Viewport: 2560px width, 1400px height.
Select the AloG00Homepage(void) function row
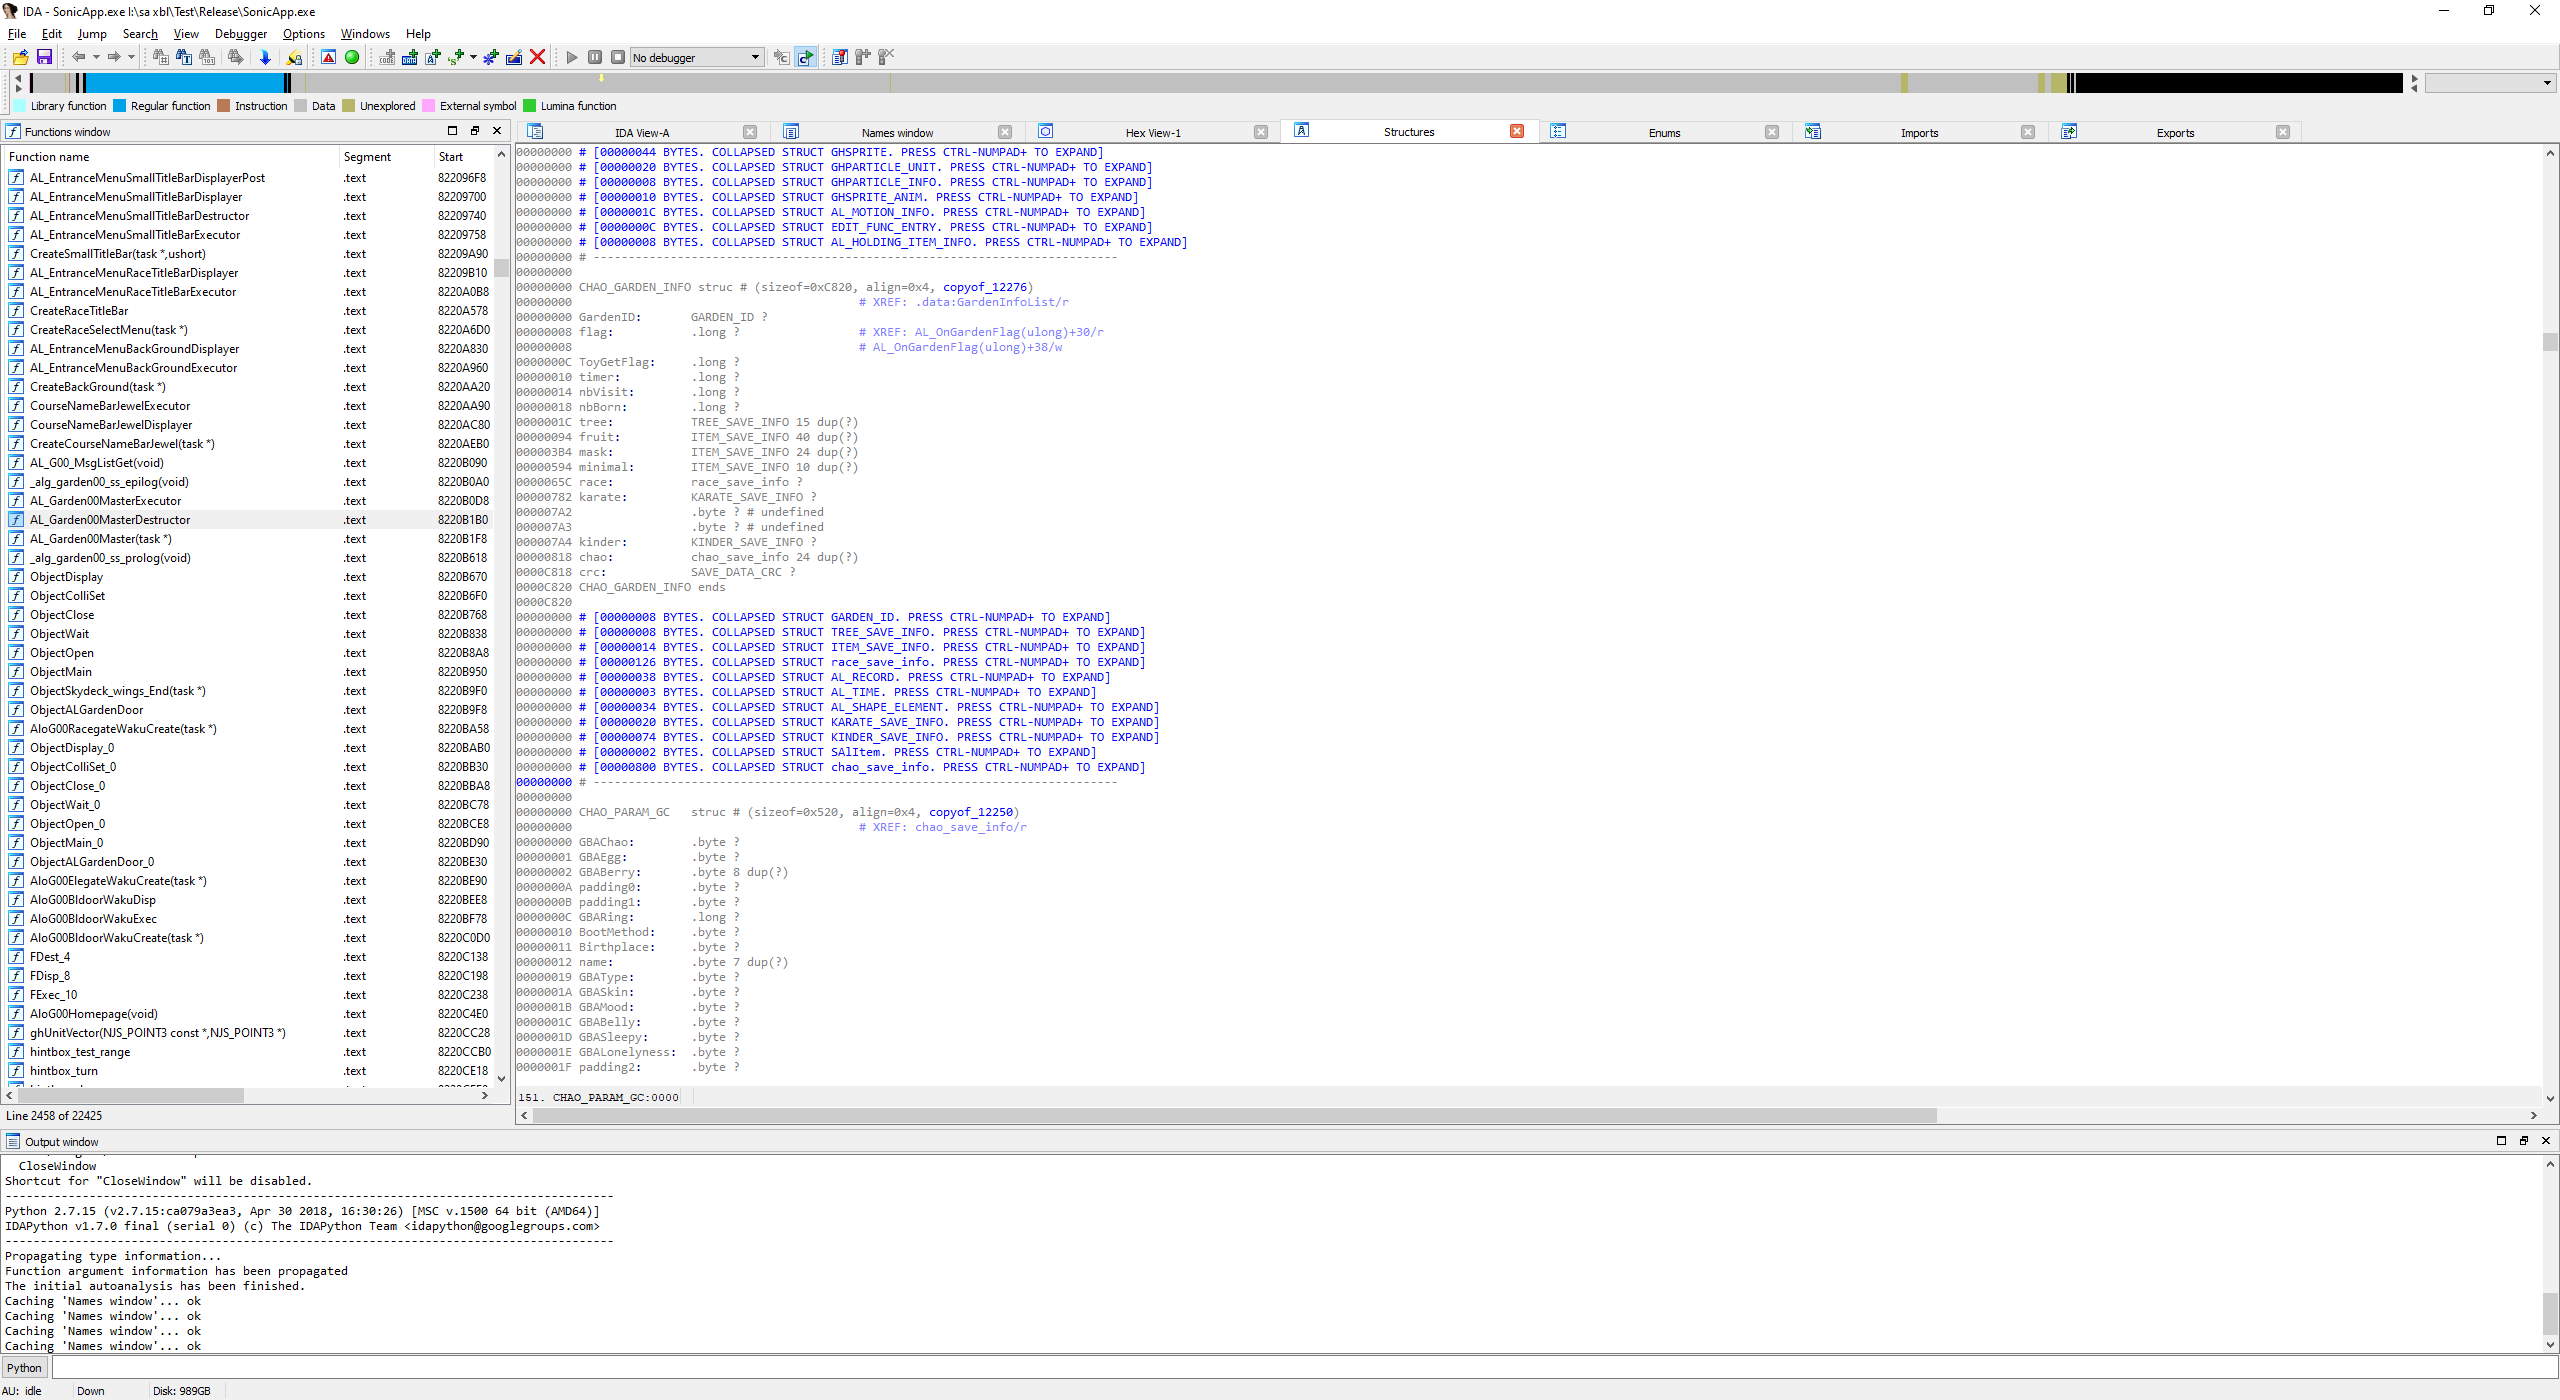pyautogui.click(x=249, y=1014)
